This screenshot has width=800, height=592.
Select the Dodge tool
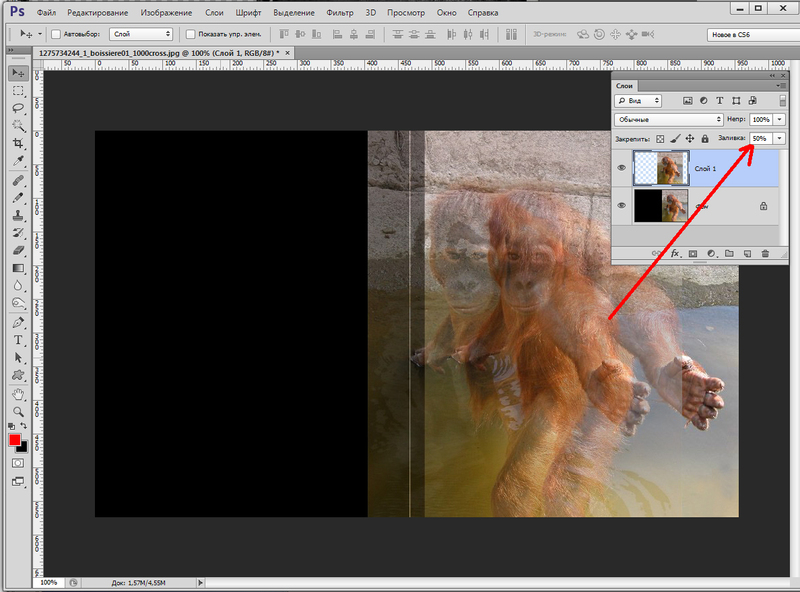pyautogui.click(x=18, y=303)
